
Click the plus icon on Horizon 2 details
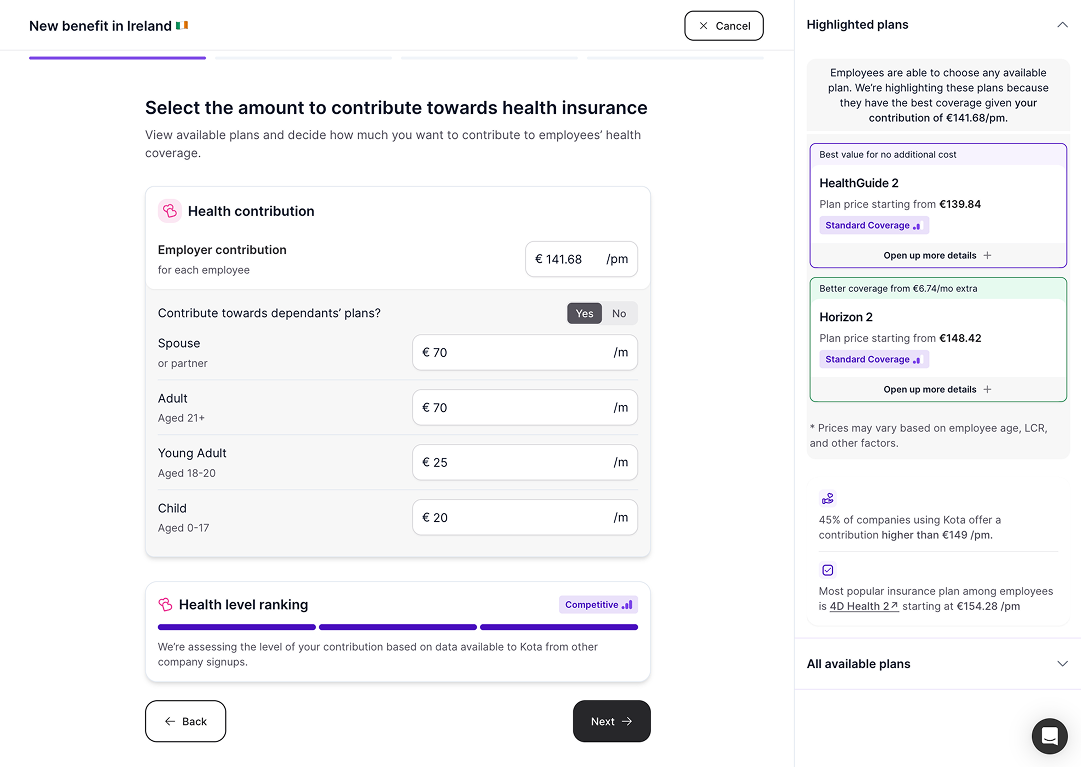(x=987, y=389)
